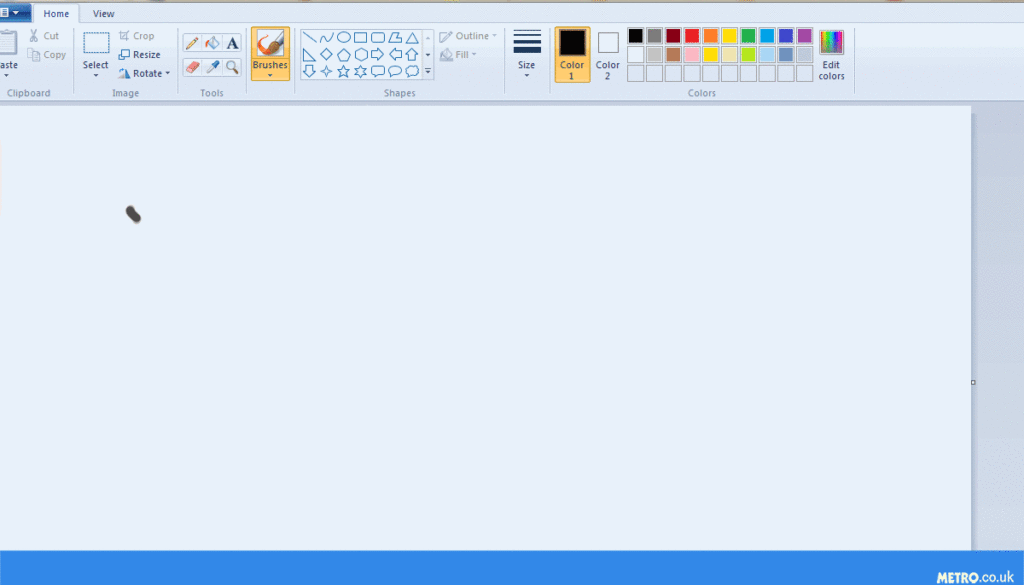Viewport: 1024px width, 585px height.
Task: Open the Brushes dropdown
Action: [x=269, y=72]
